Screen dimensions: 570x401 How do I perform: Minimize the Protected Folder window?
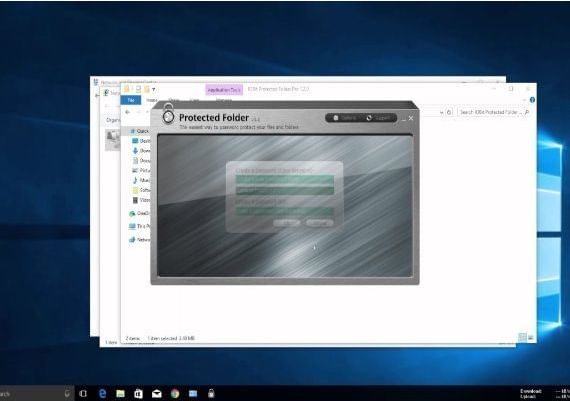[x=404, y=119]
